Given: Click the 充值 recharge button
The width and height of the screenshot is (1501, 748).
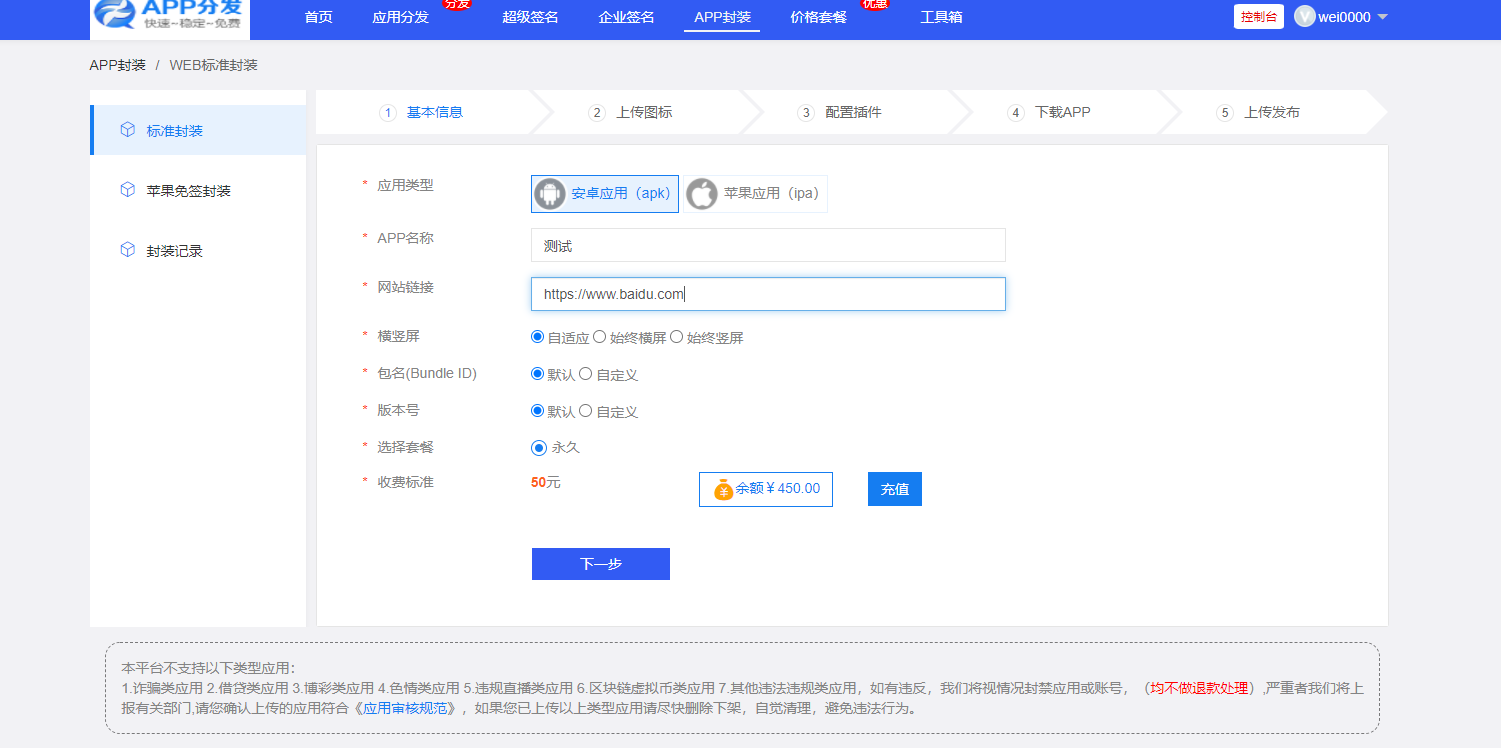Looking at the screenshot, I should (x=894, y=489).
